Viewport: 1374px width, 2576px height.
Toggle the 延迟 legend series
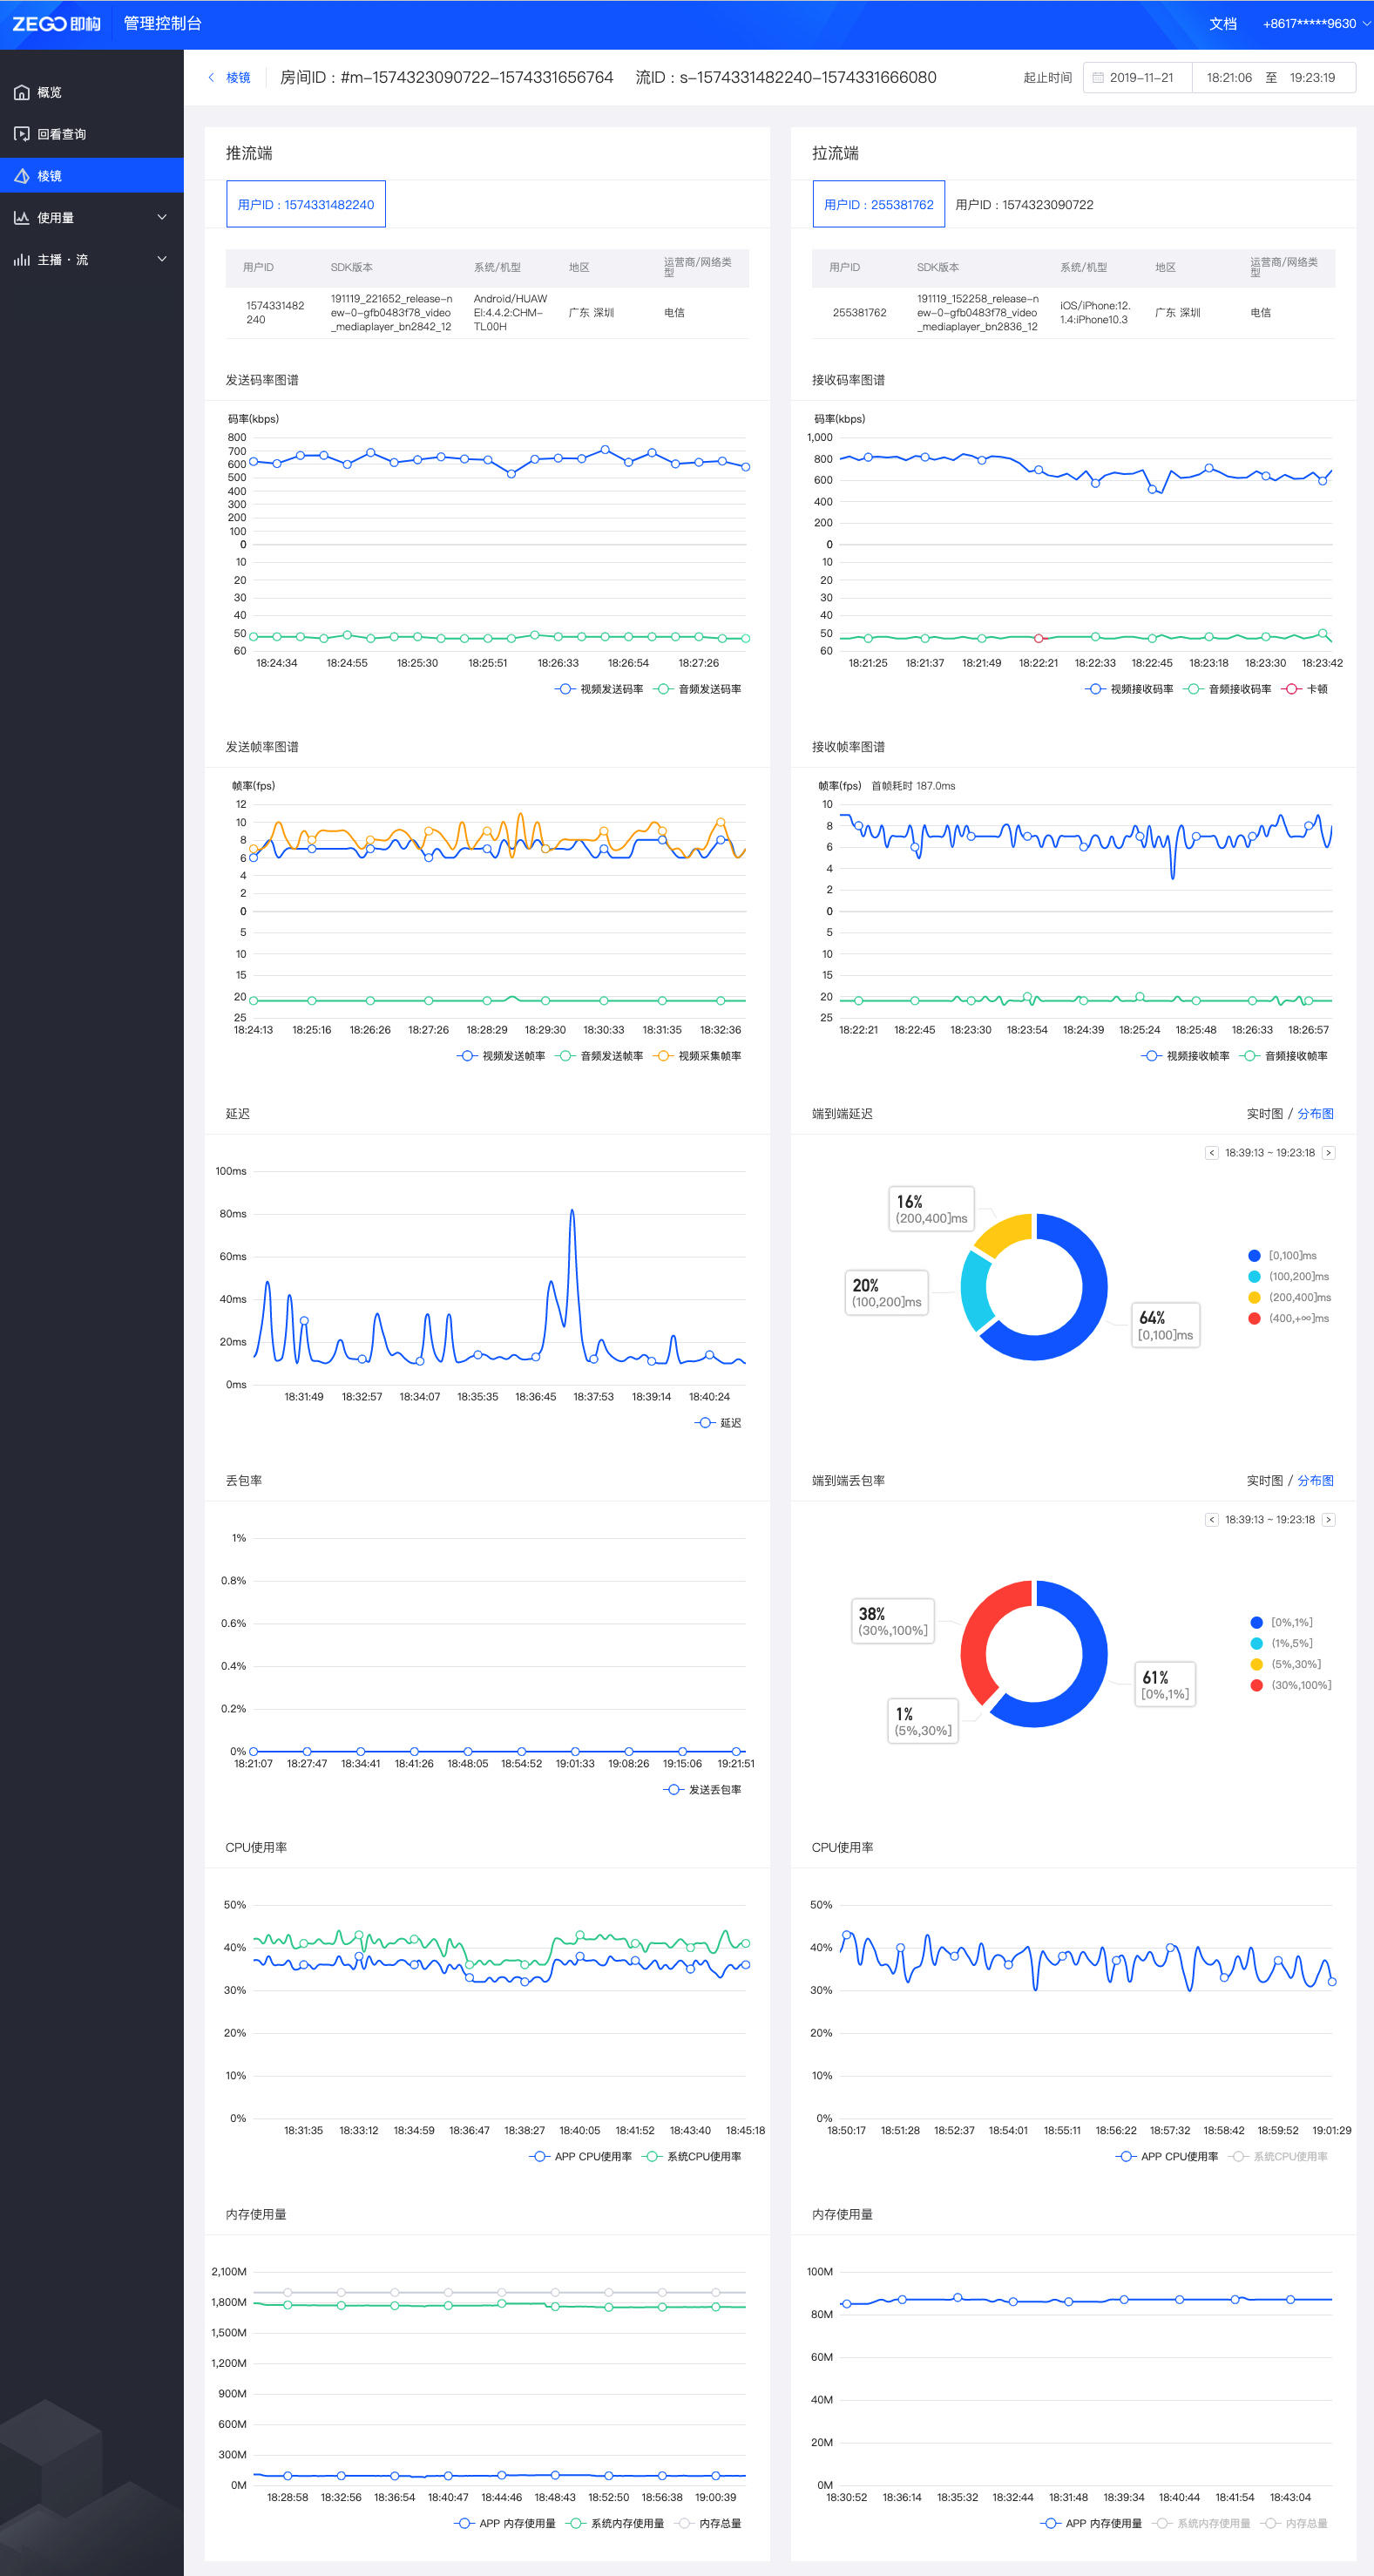pyautogui.click(x=718, y=1423)
